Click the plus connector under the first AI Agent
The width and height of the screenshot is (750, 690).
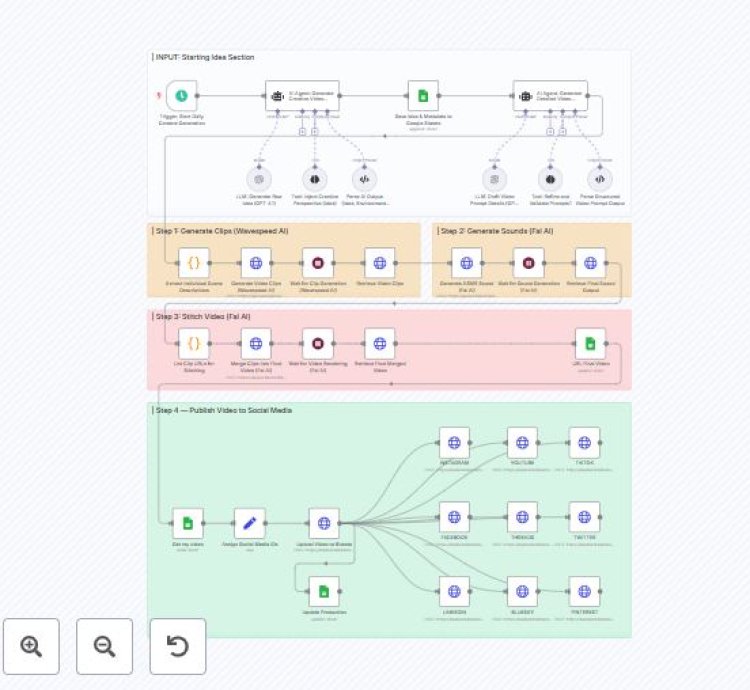301,132
